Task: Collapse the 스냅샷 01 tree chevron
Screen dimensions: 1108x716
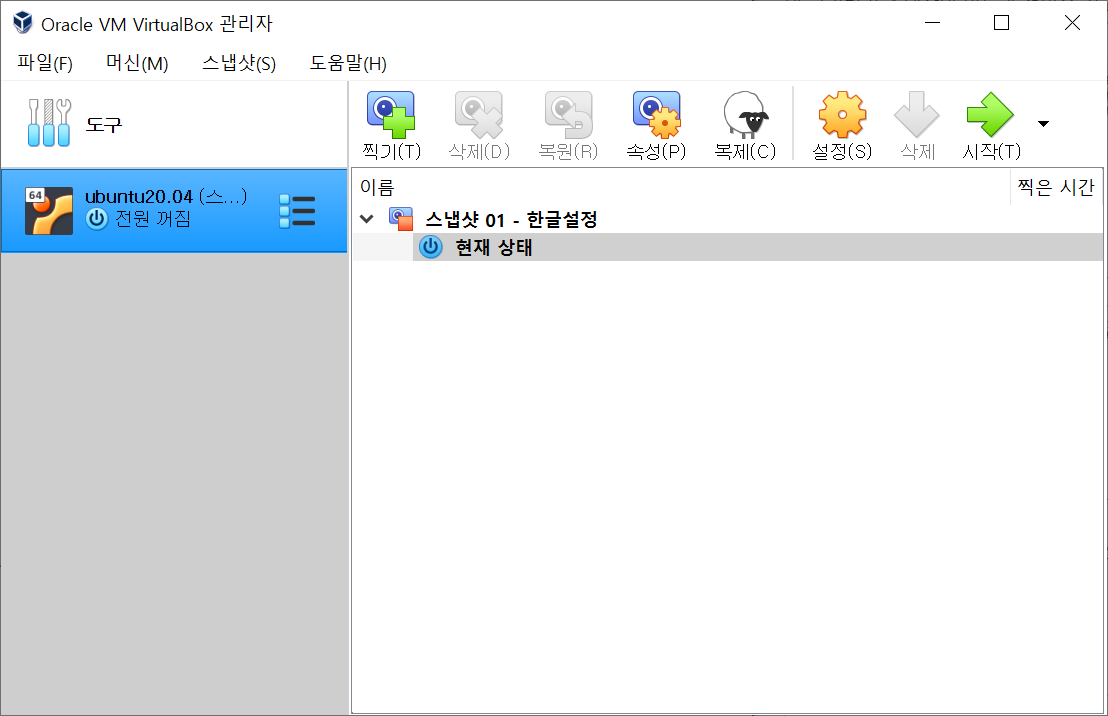Action: coord(367,219)
